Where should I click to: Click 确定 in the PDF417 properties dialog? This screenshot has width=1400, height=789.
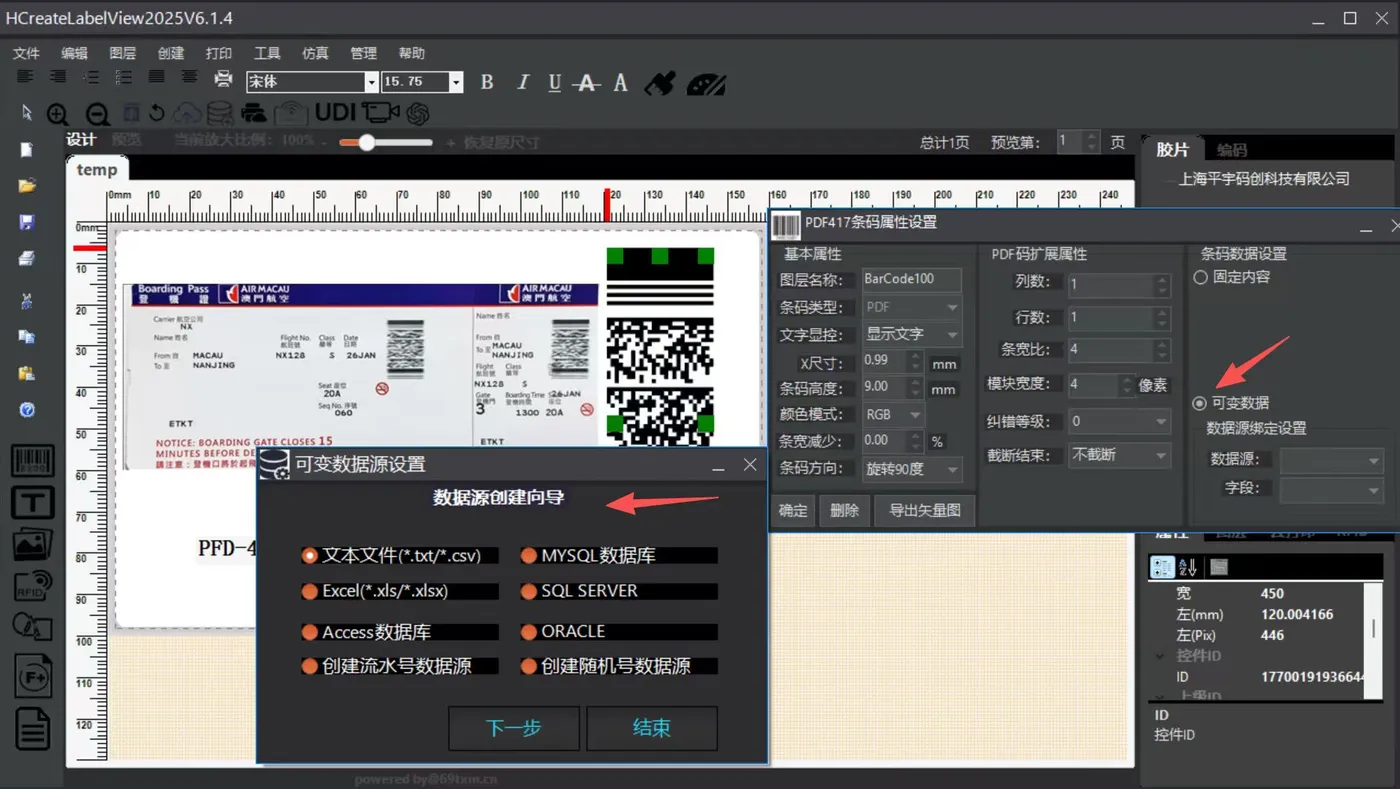click(x=793, y=510)
